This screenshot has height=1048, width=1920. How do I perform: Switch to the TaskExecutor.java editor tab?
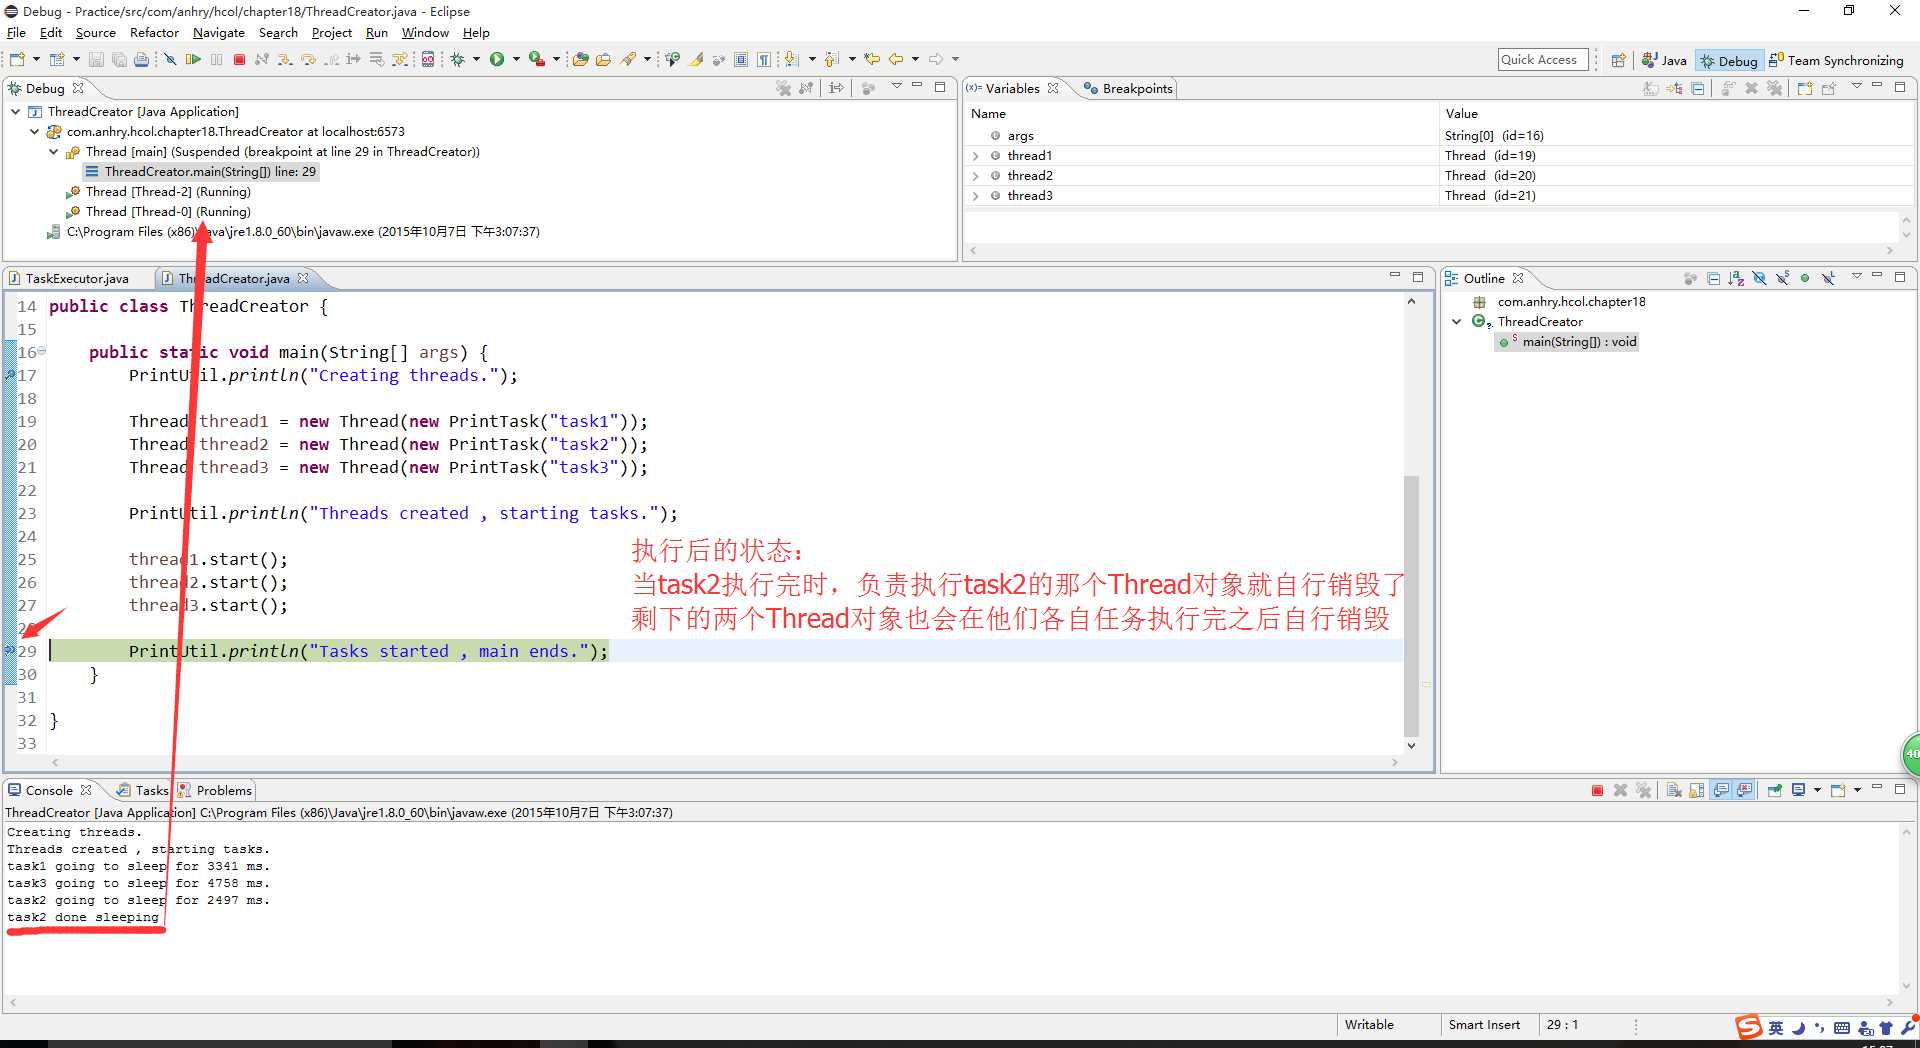pos(77,279)
